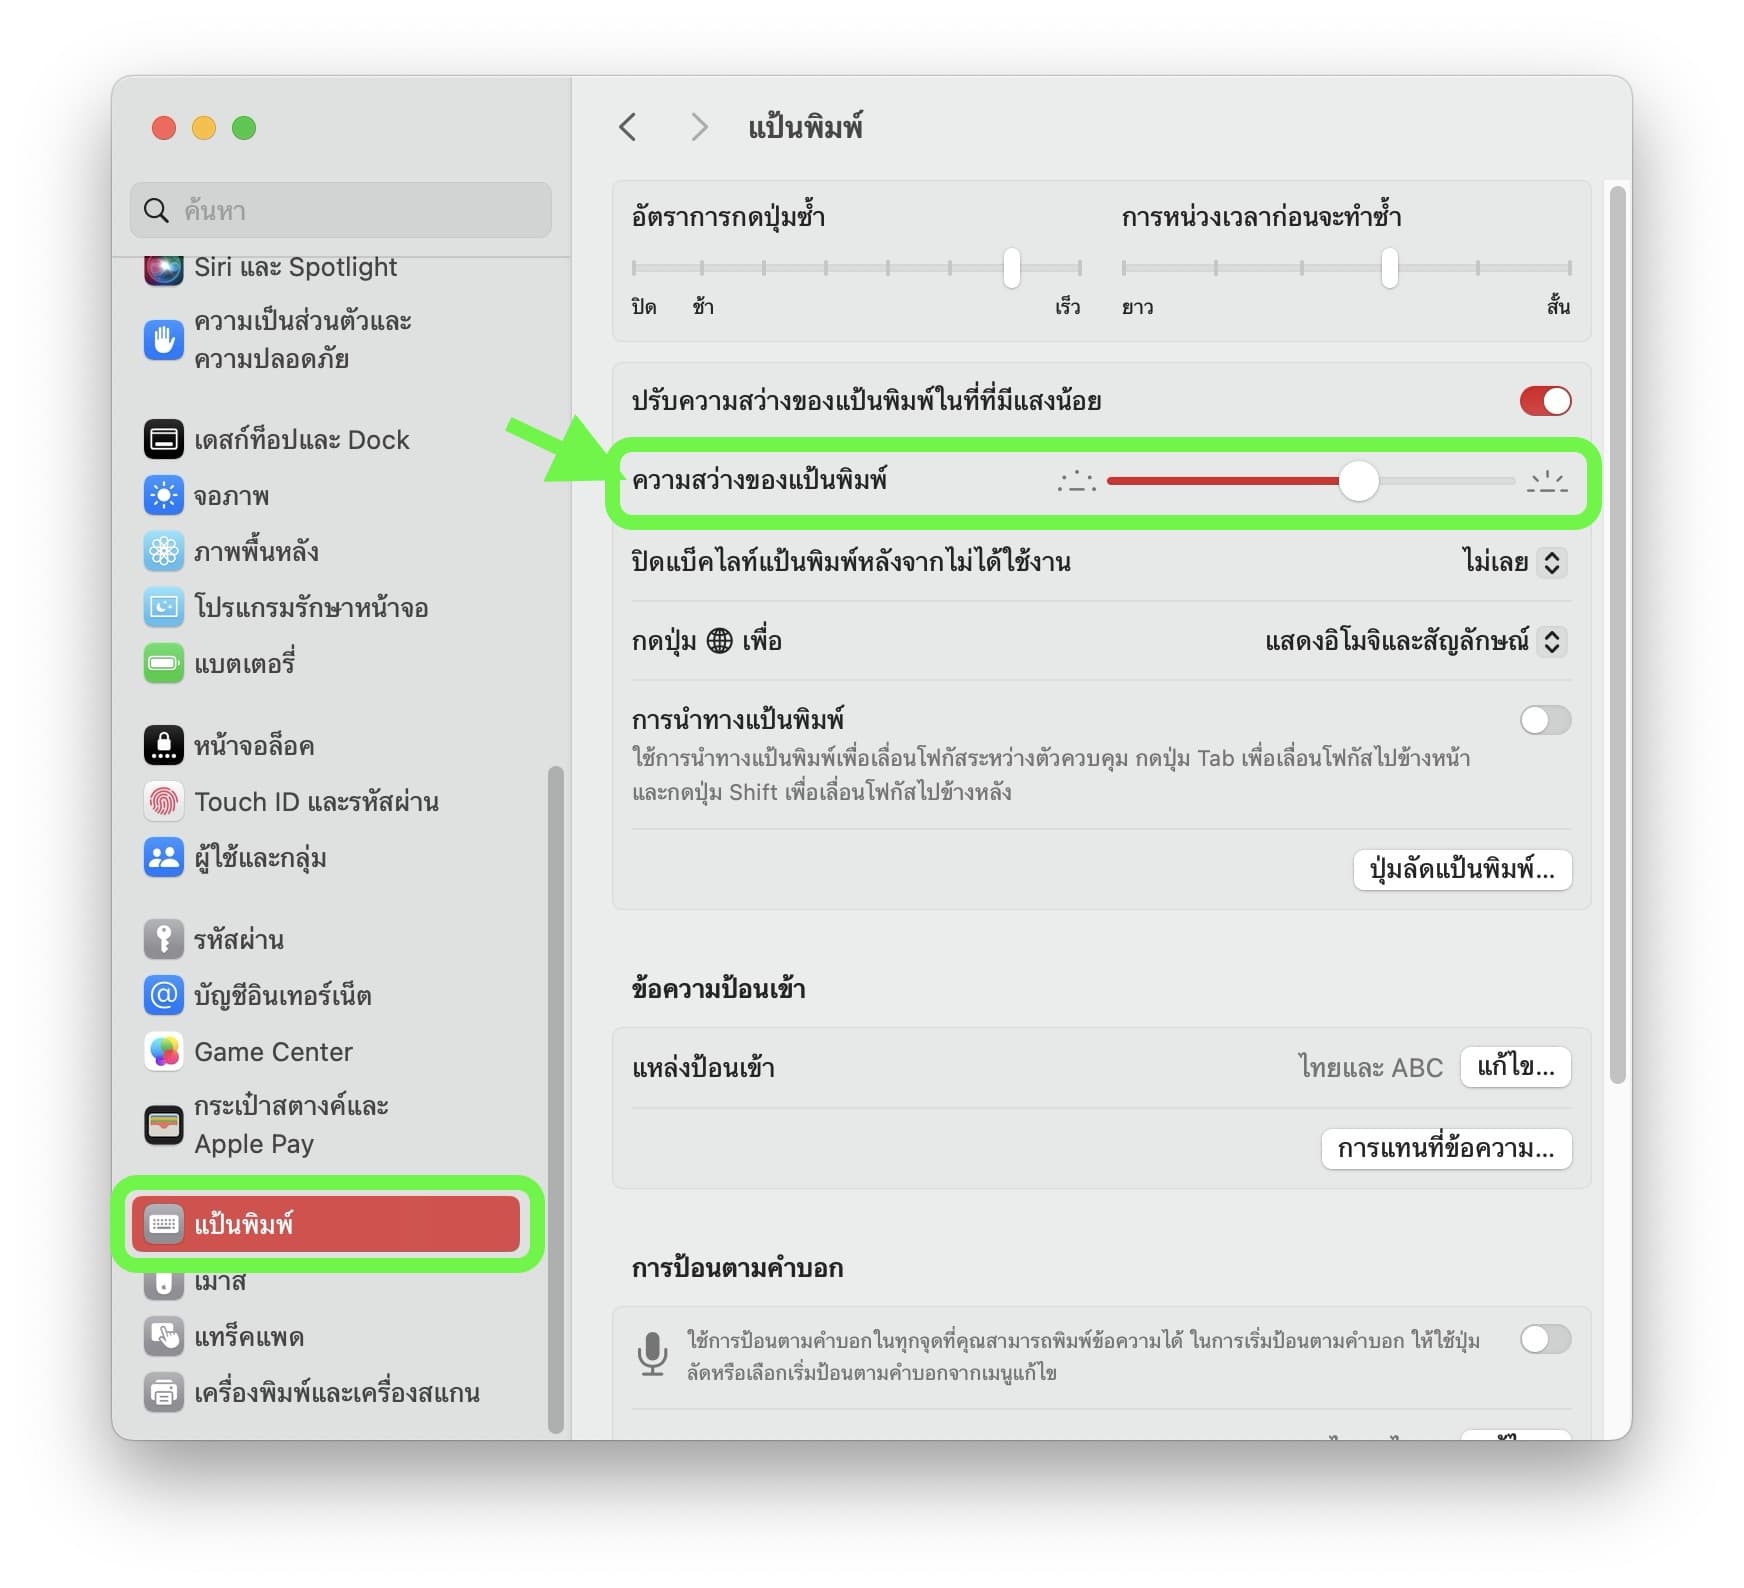Open the Internet Accounts (บัญชีอินเทอร์เน็ต) @ icon

[x=163, y=995]
